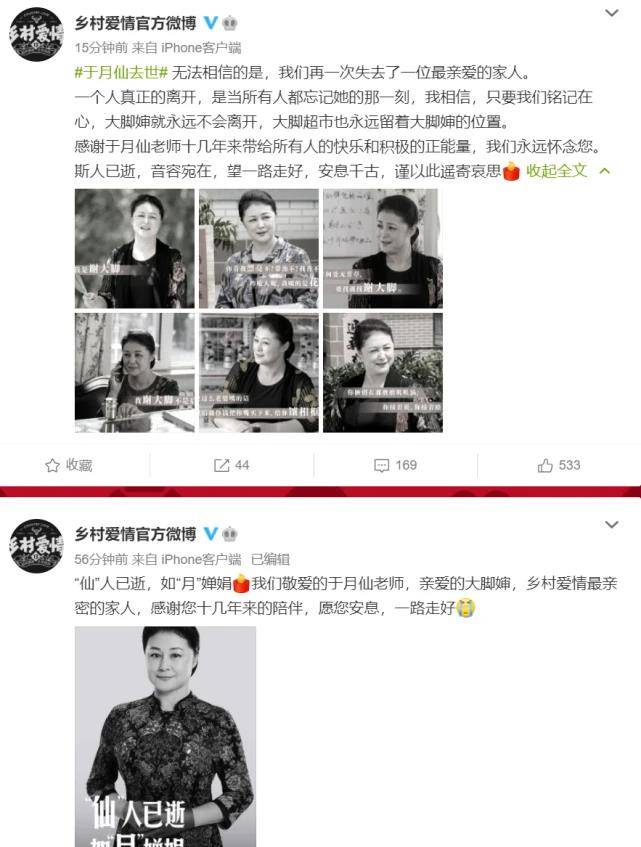Click the first post's blue V verified badge
The image size is (641, 847).
tap(211, 23)
